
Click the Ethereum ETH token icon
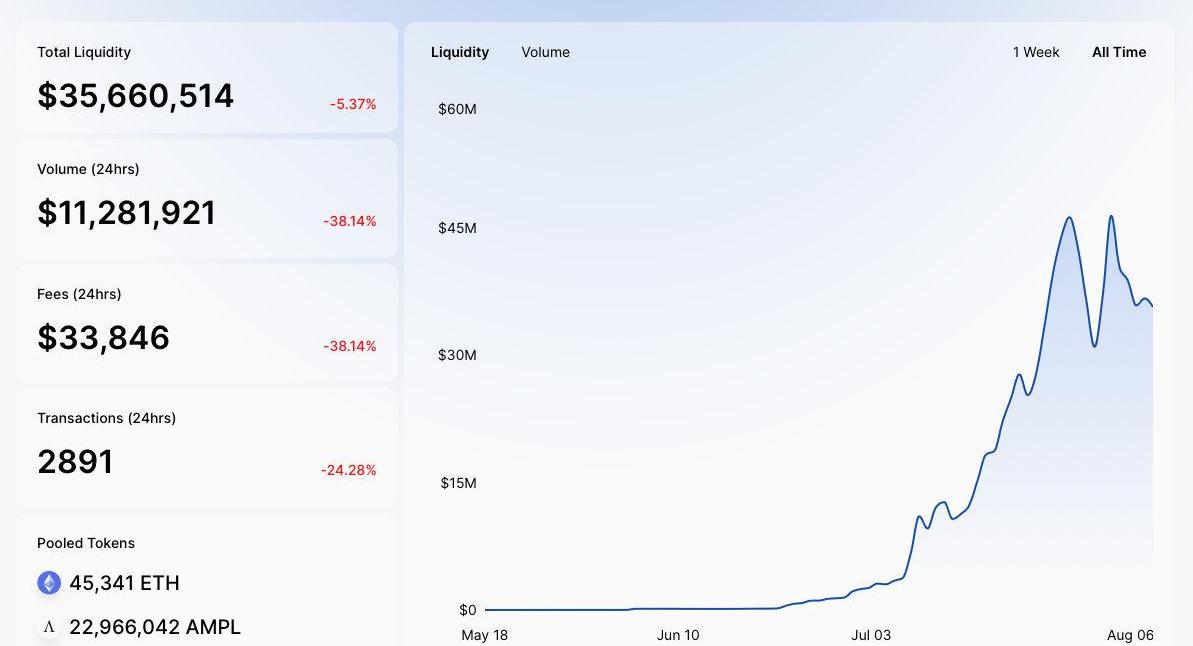click(49, 583)
